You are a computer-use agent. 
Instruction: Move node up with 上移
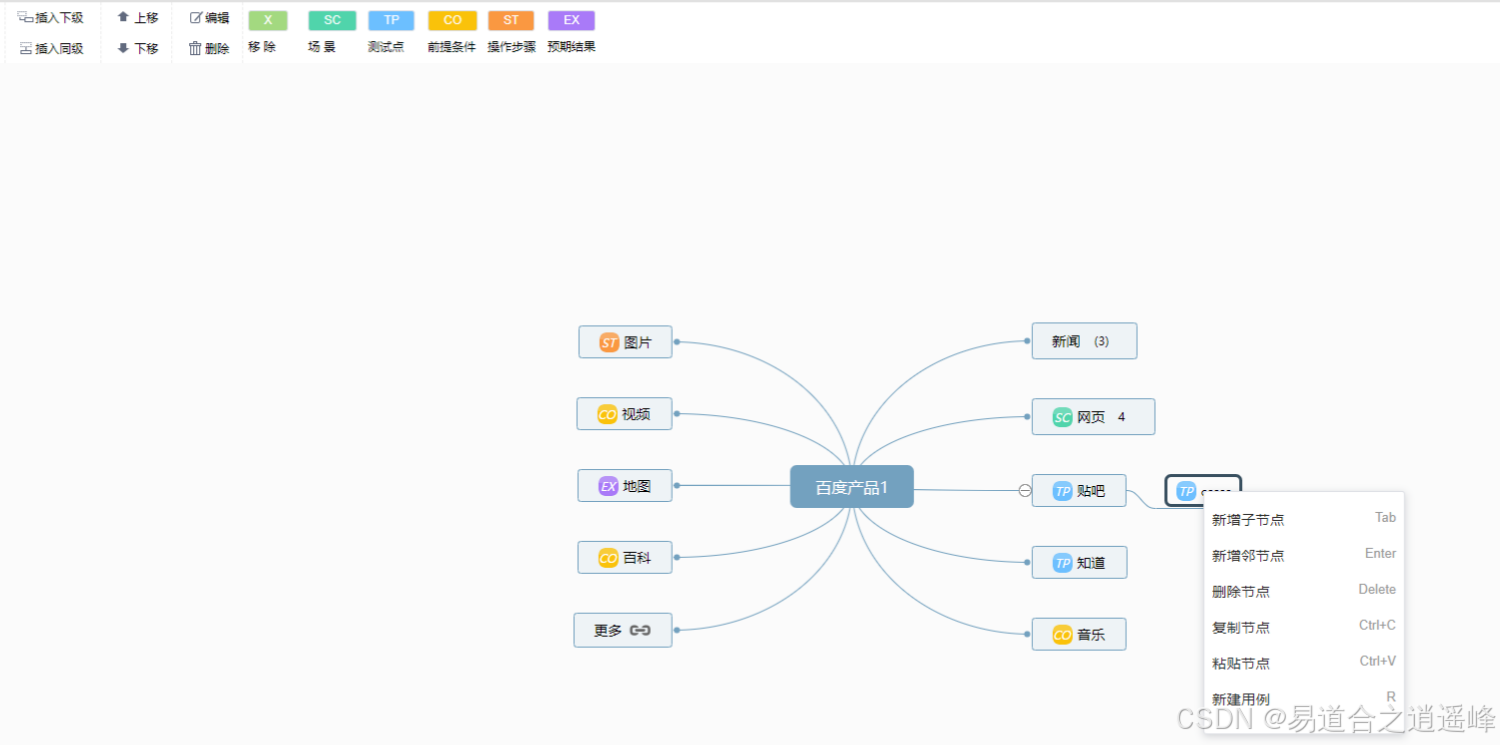point(138,17)
